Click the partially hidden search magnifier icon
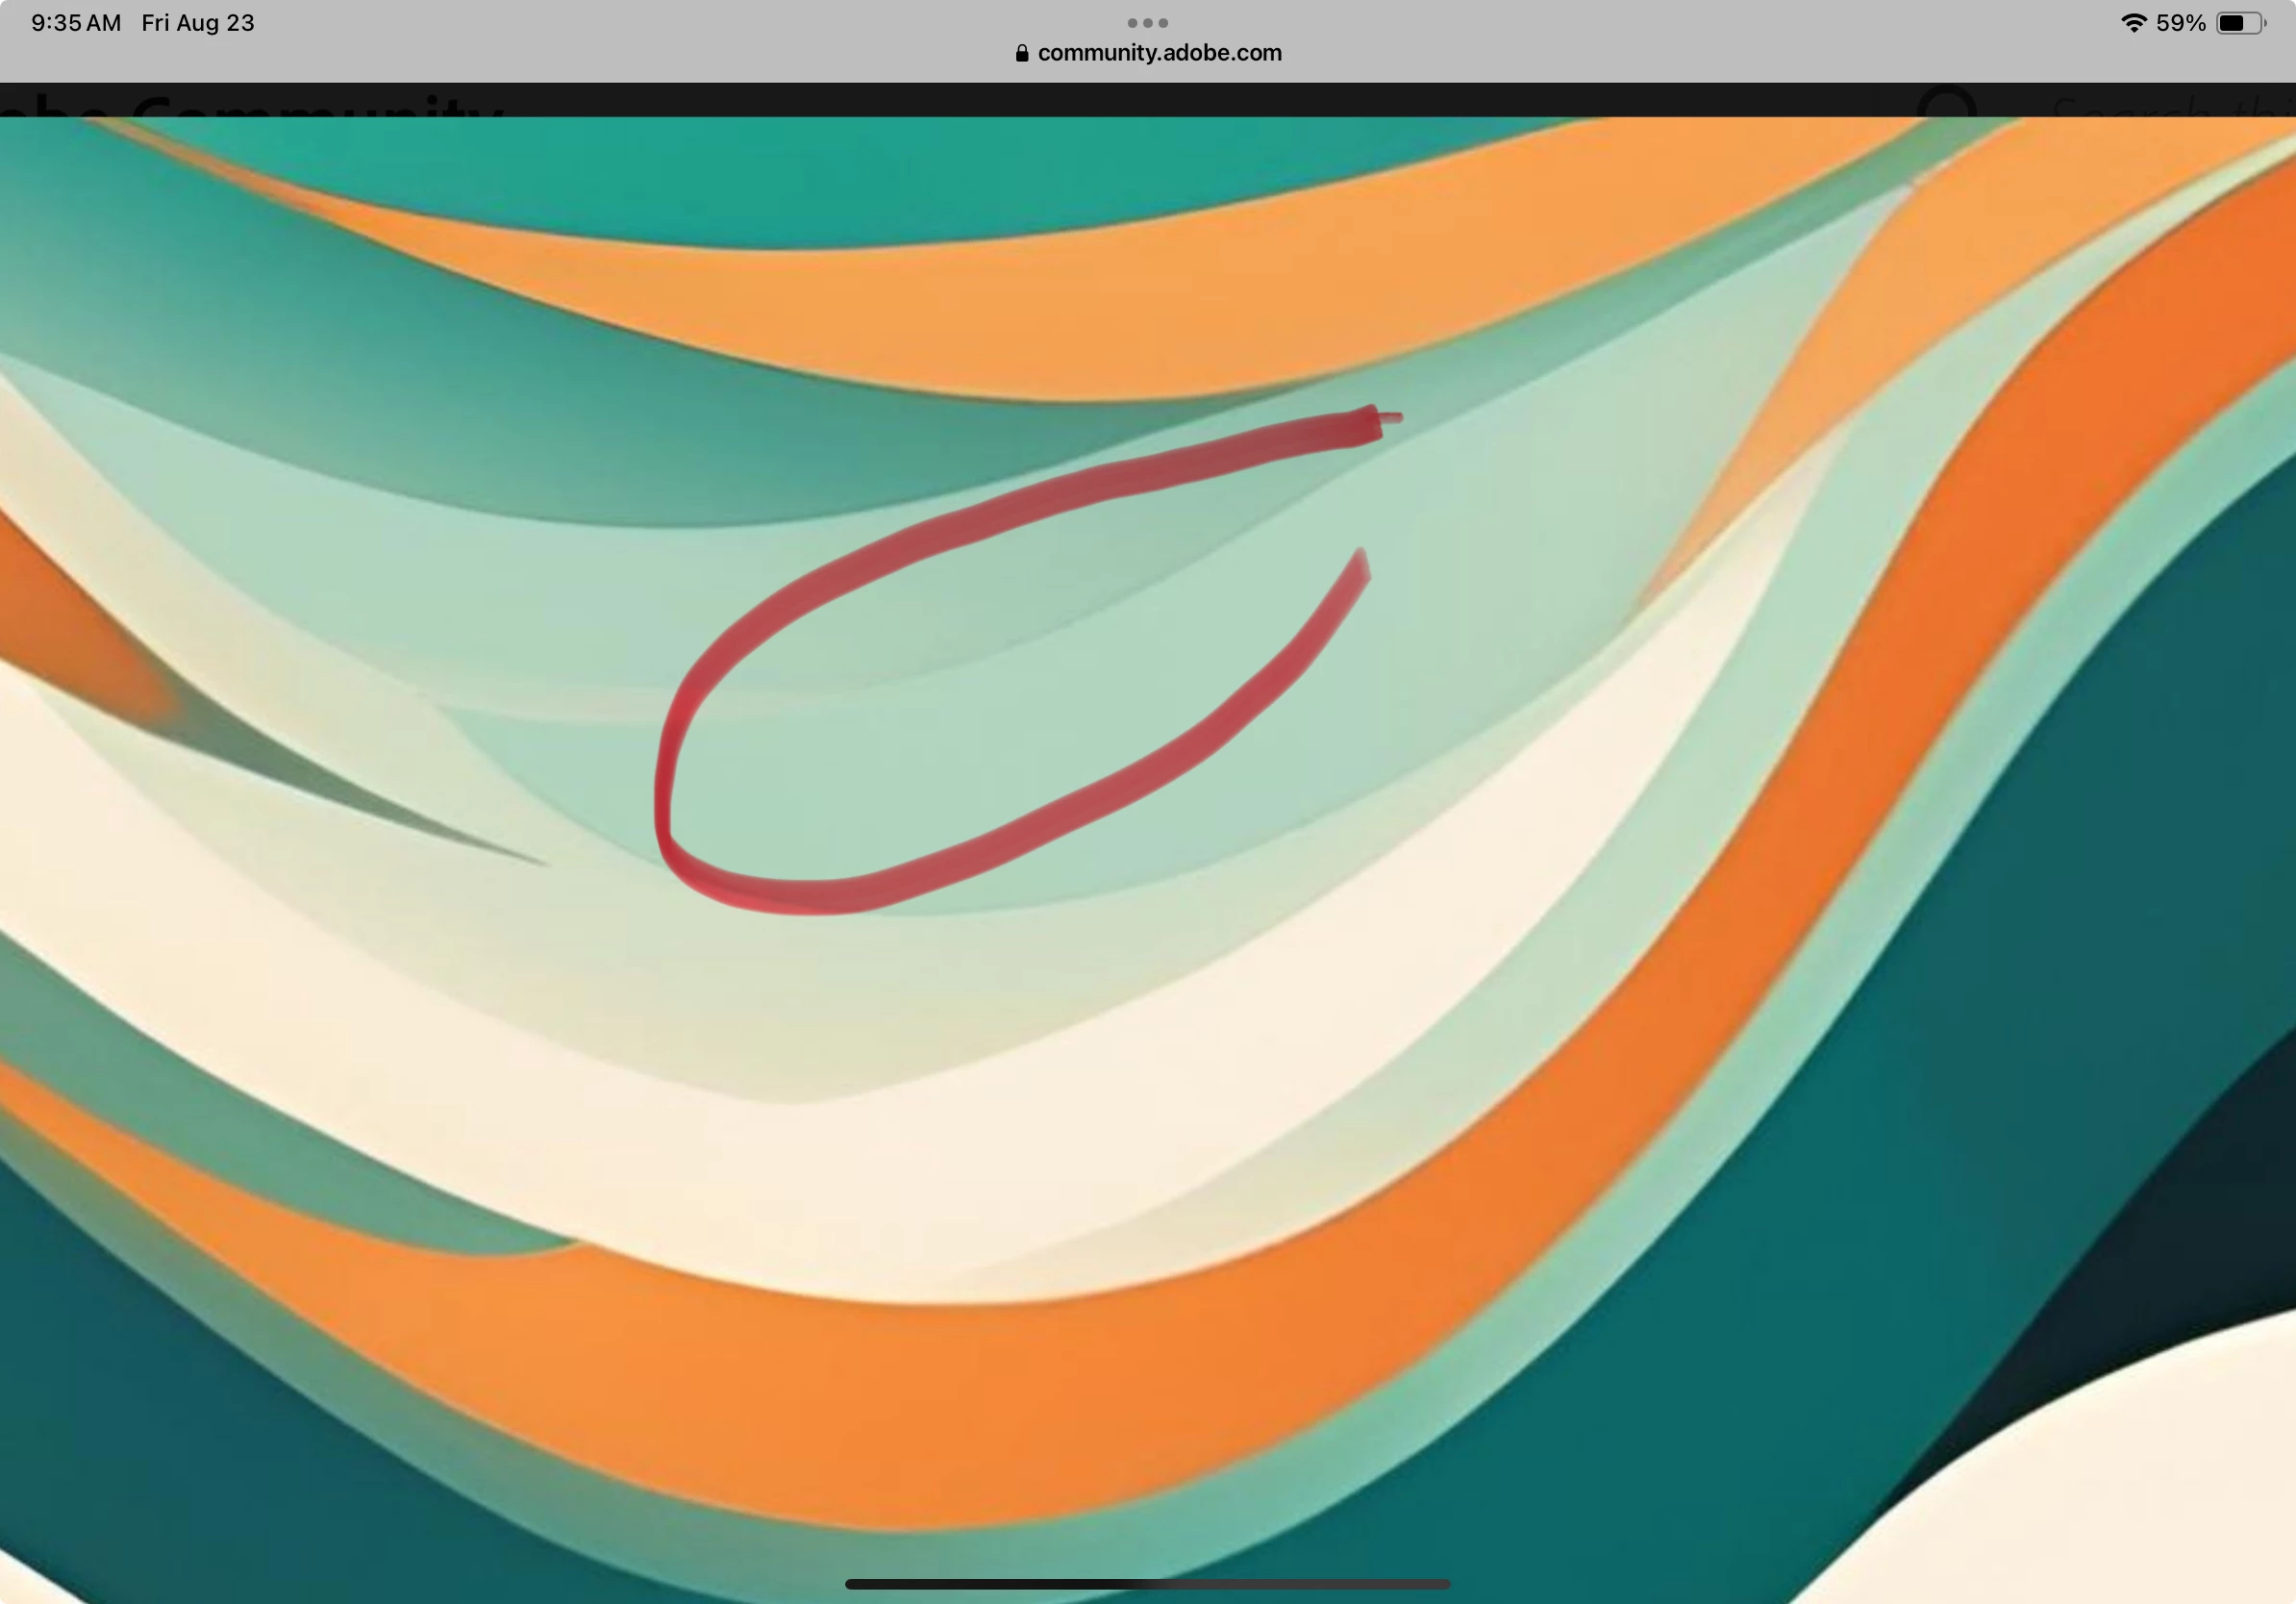 (x=1946, y=103)
